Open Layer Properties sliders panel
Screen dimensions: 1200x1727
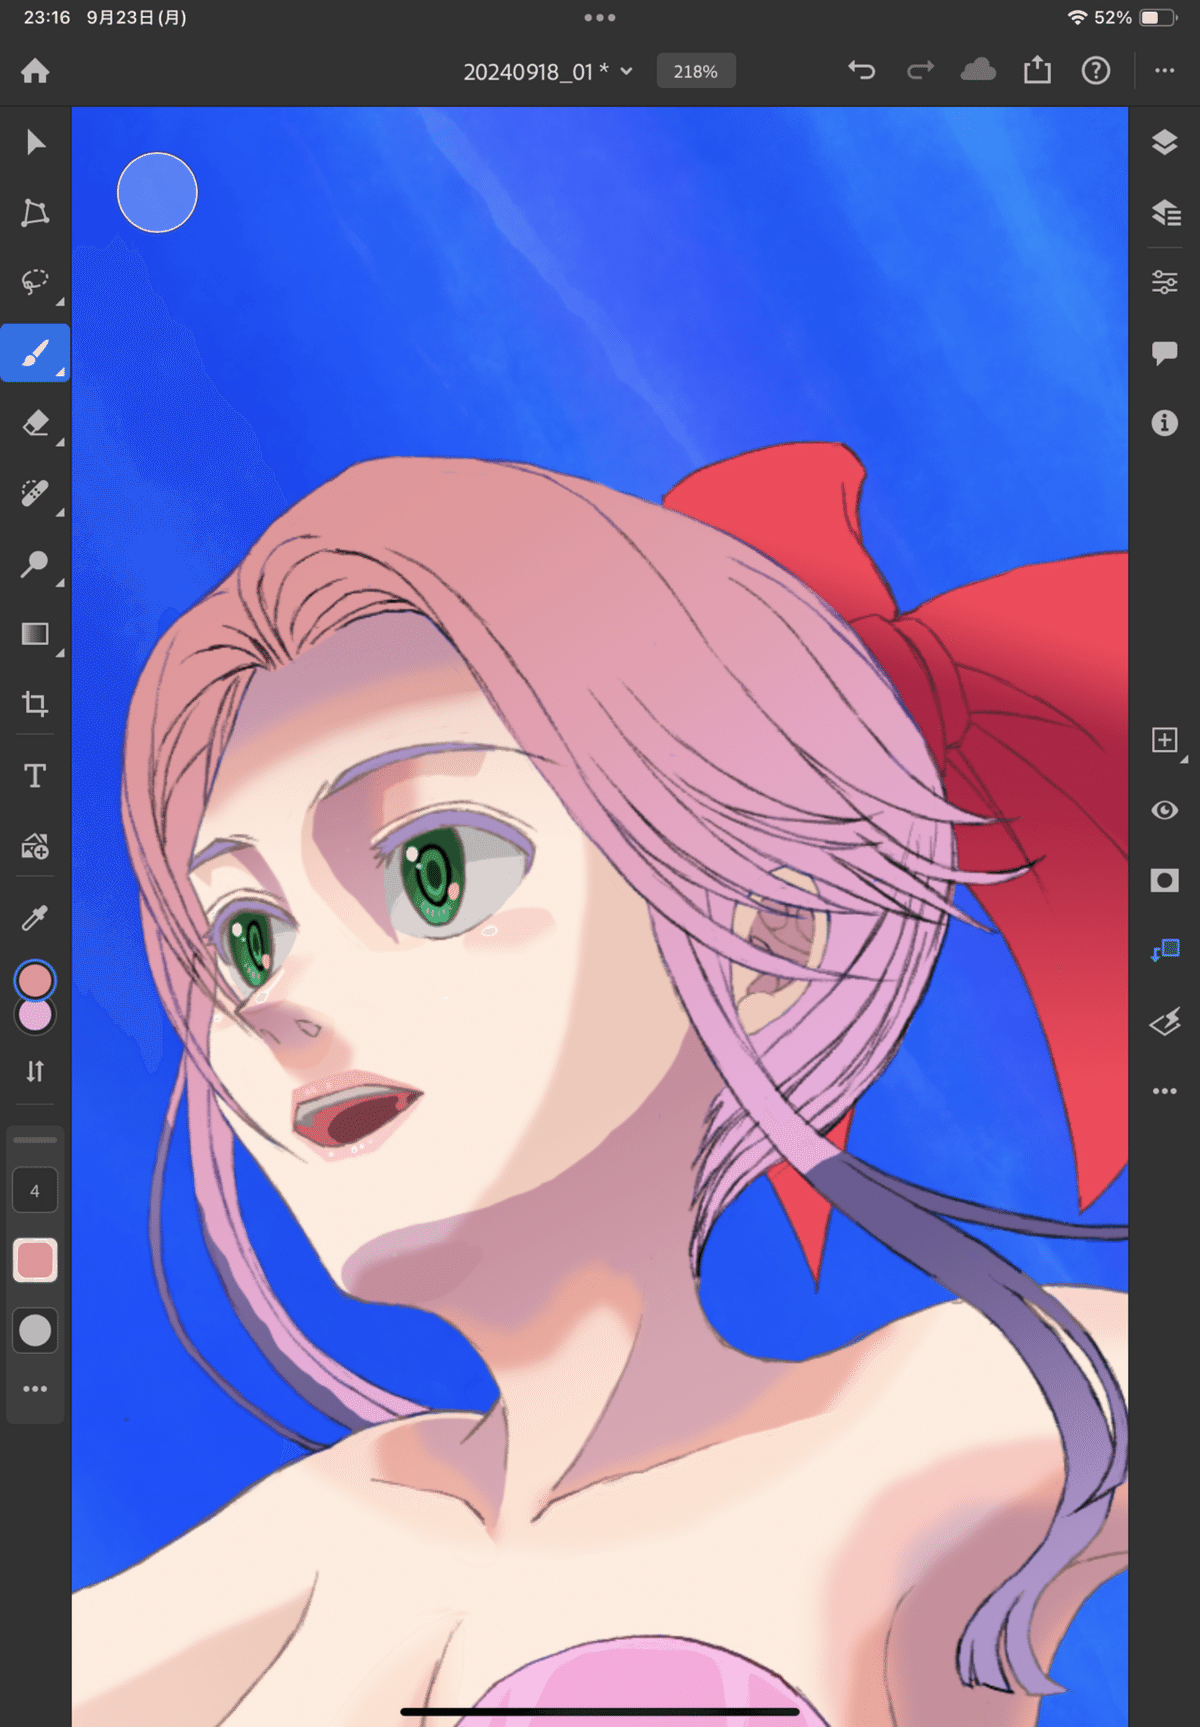[1165, 283]
